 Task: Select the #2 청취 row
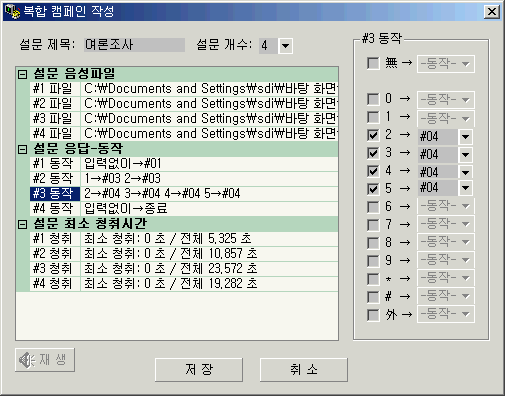coord(184,254)
